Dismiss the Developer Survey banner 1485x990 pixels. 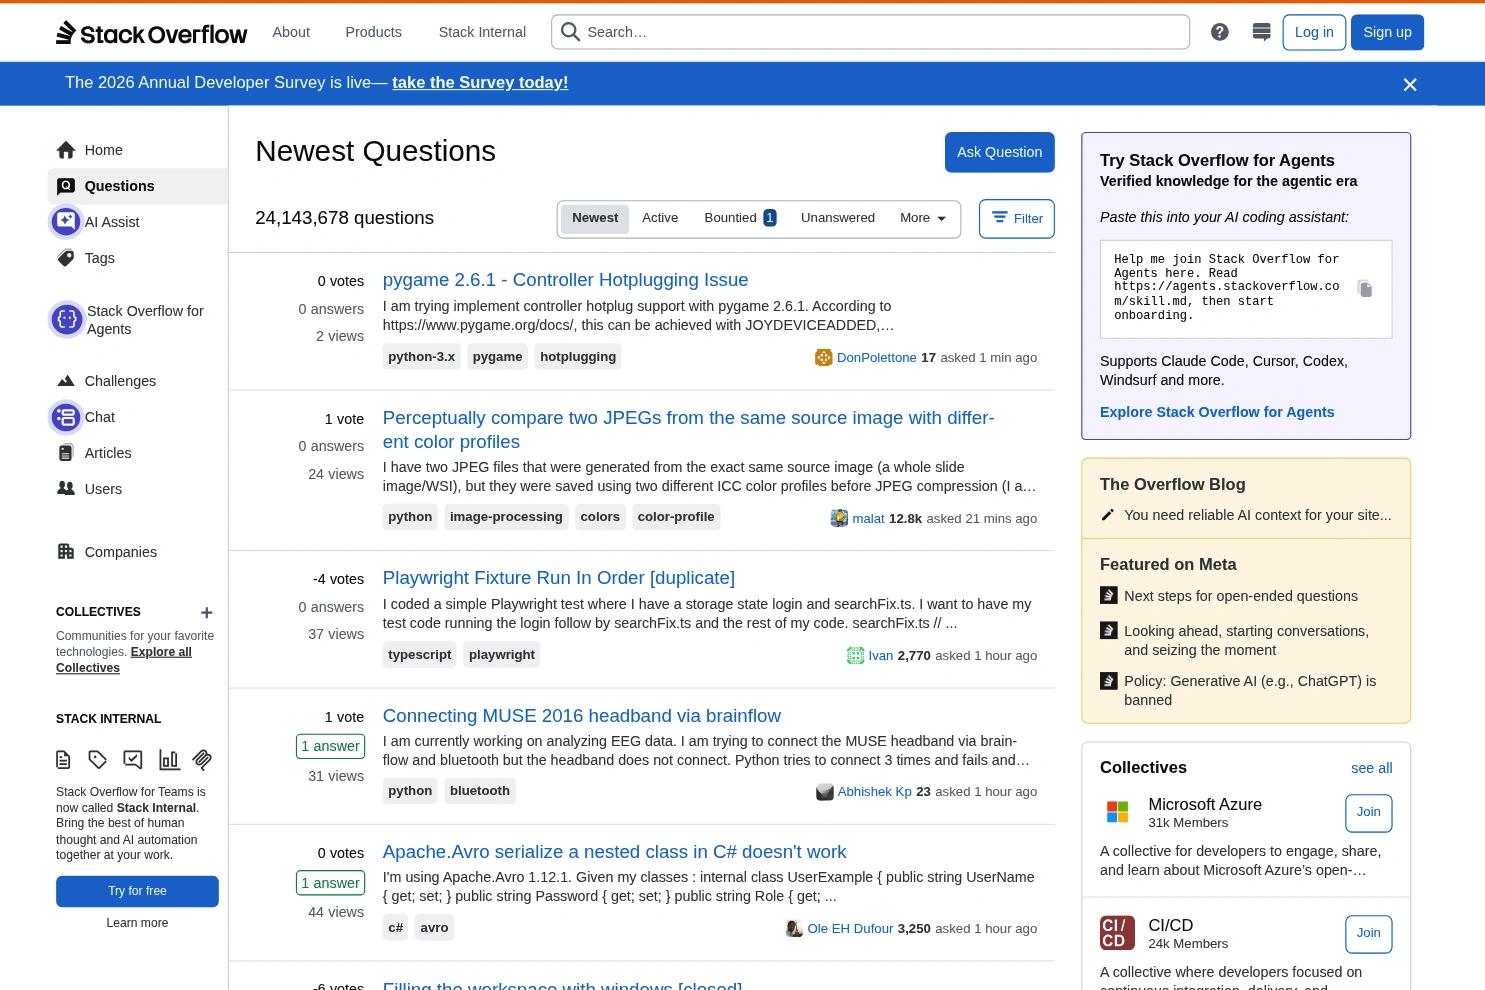[1410, 85]
